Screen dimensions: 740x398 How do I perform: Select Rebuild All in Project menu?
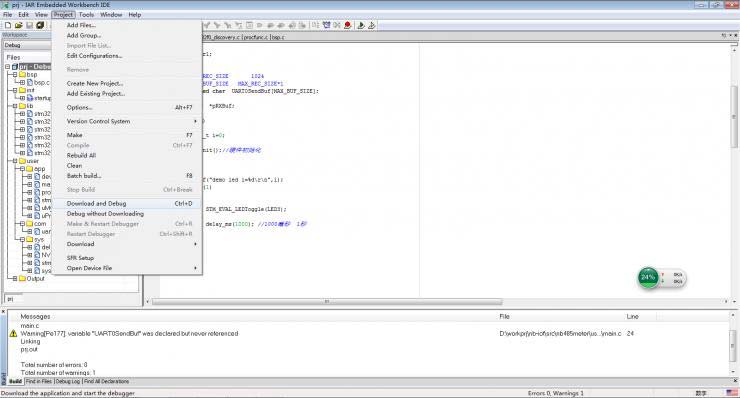tap(127, 155)
